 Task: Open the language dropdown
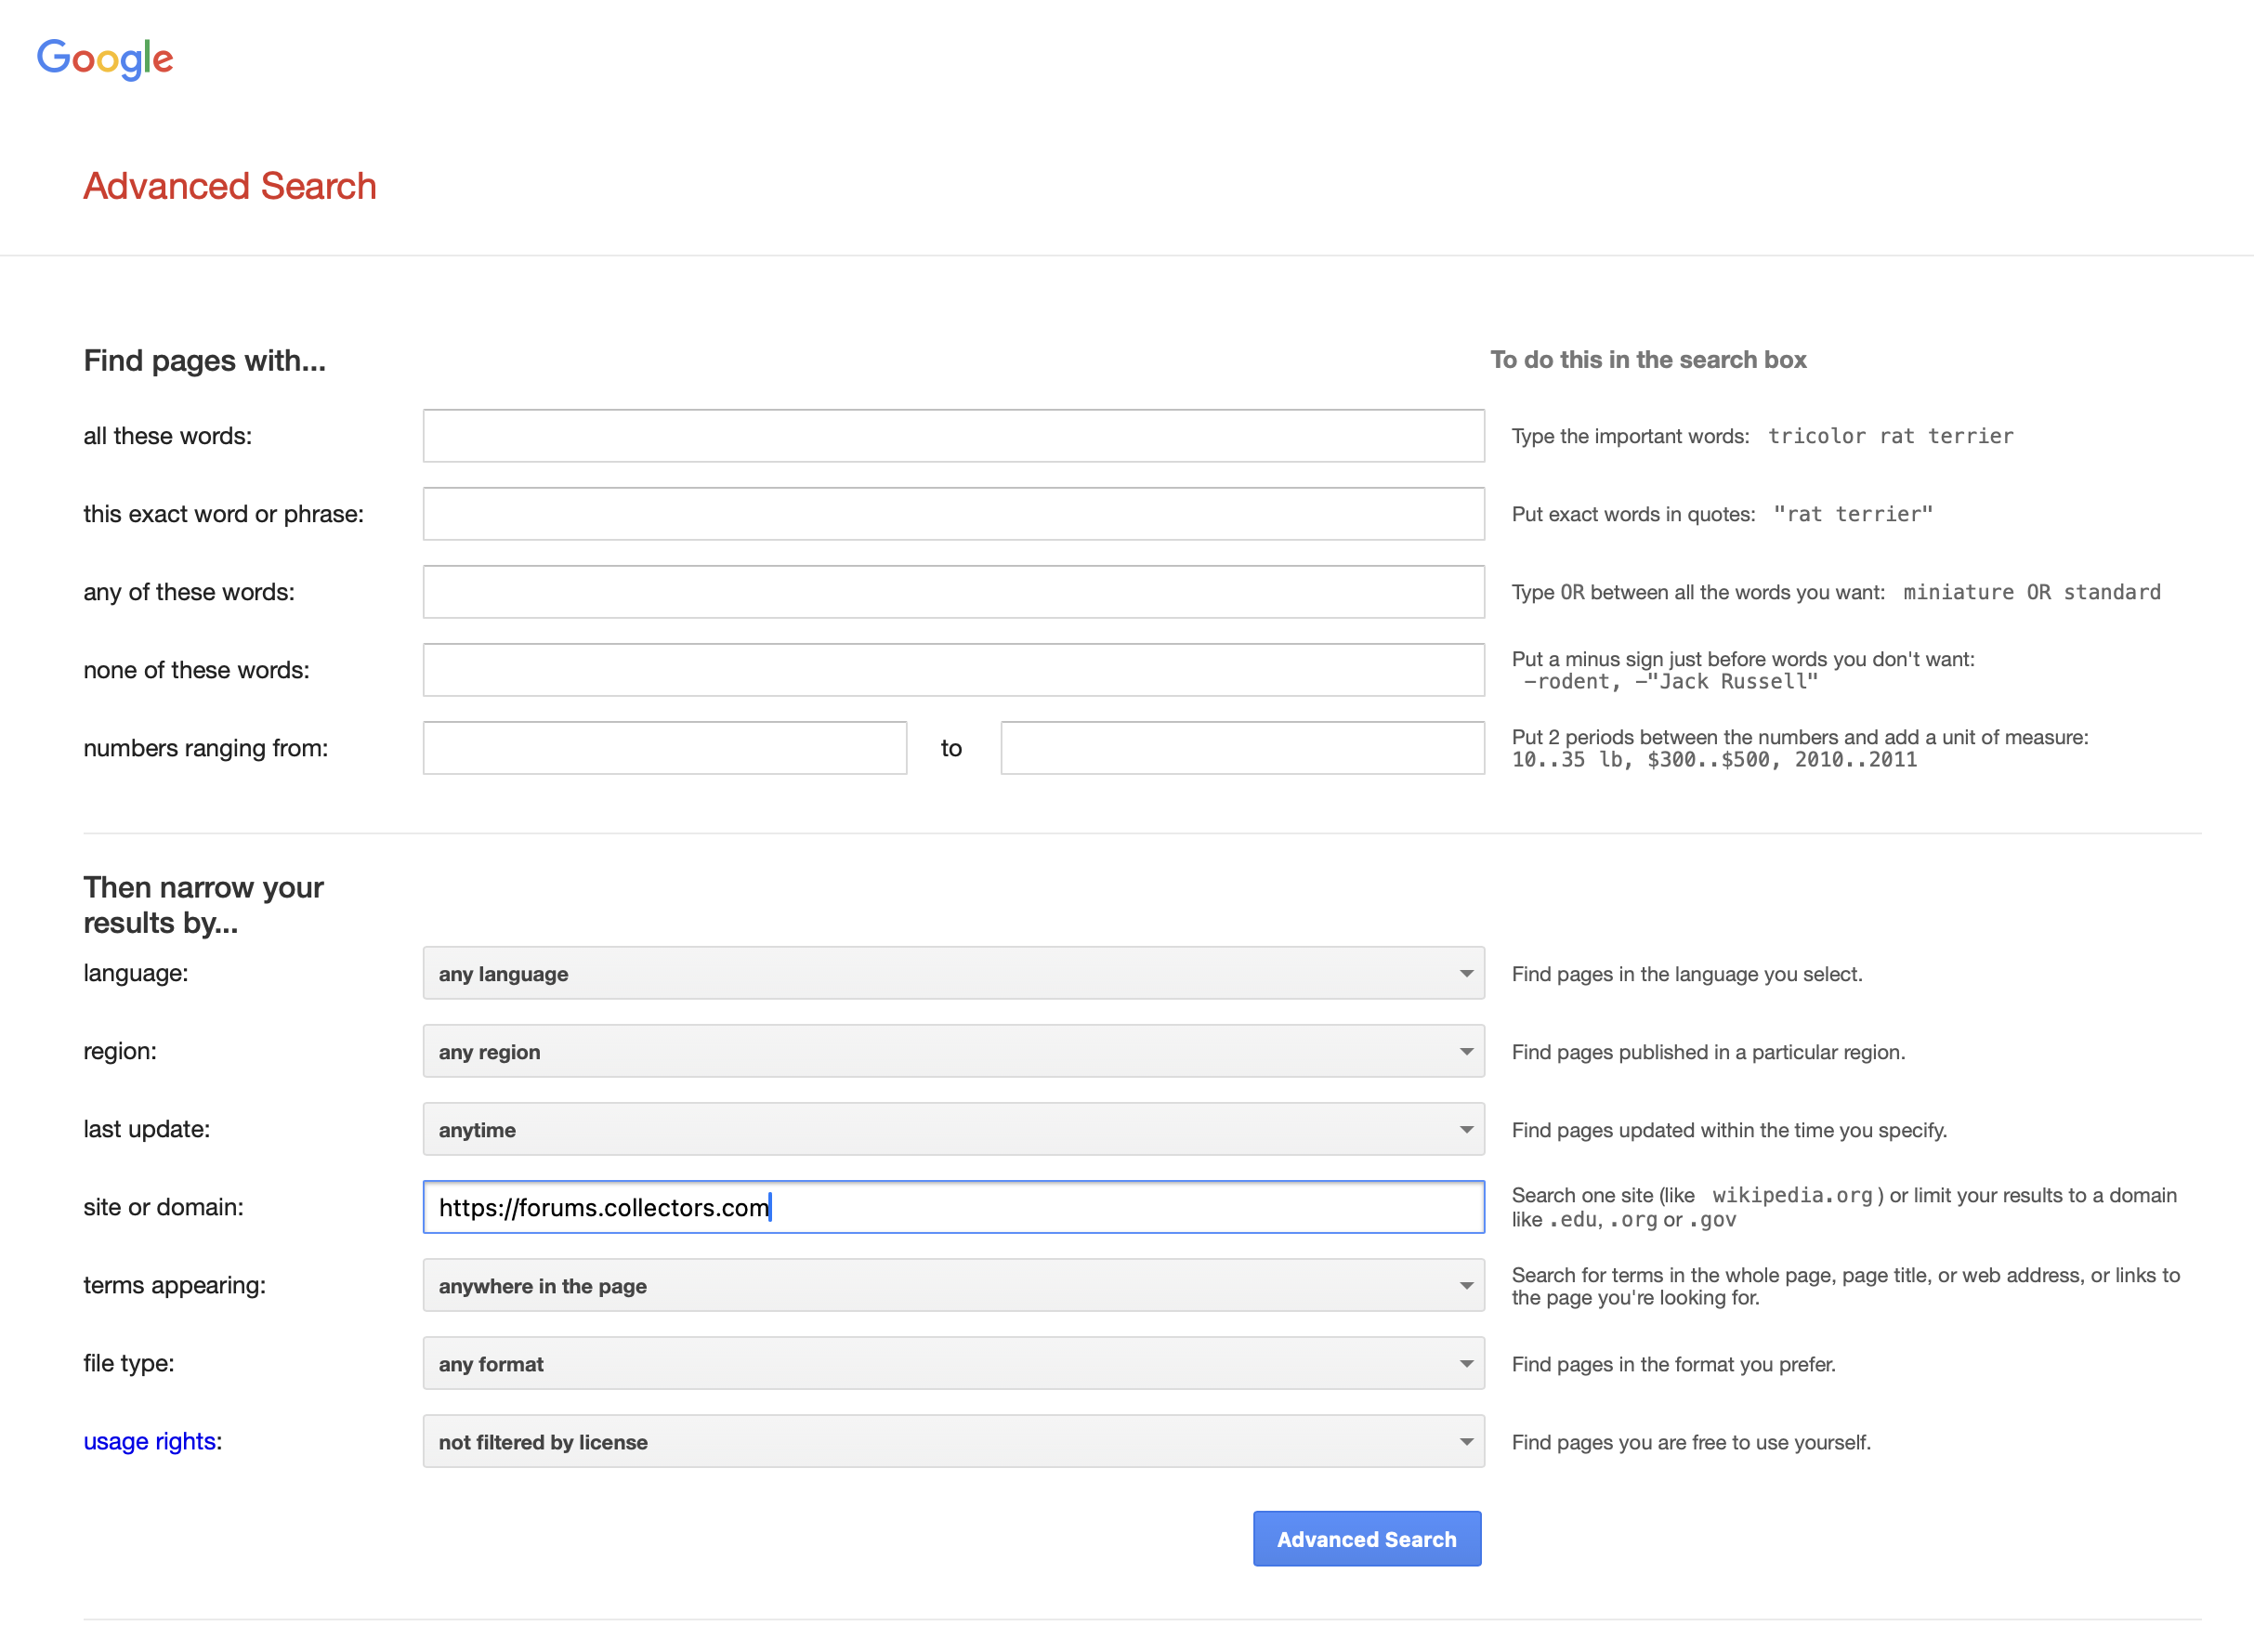952,973
